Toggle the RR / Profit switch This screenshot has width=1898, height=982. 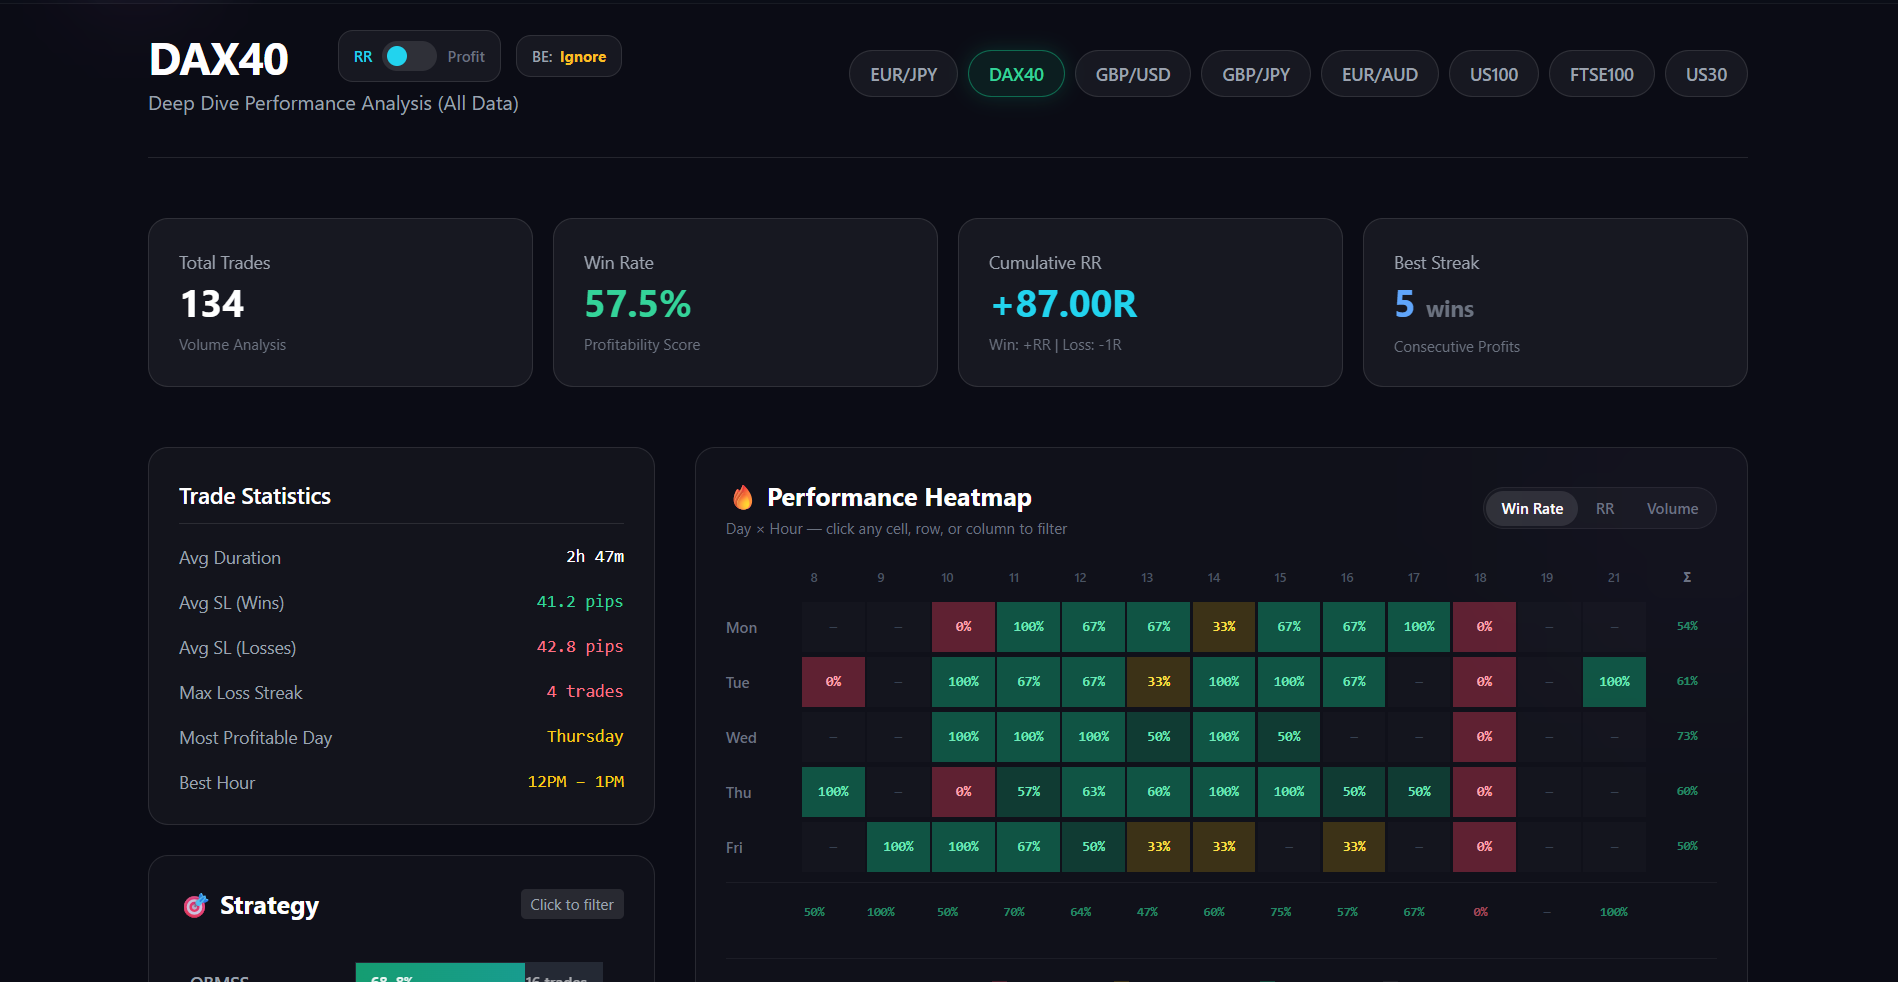pyautogui.click(x=409, y=56)
